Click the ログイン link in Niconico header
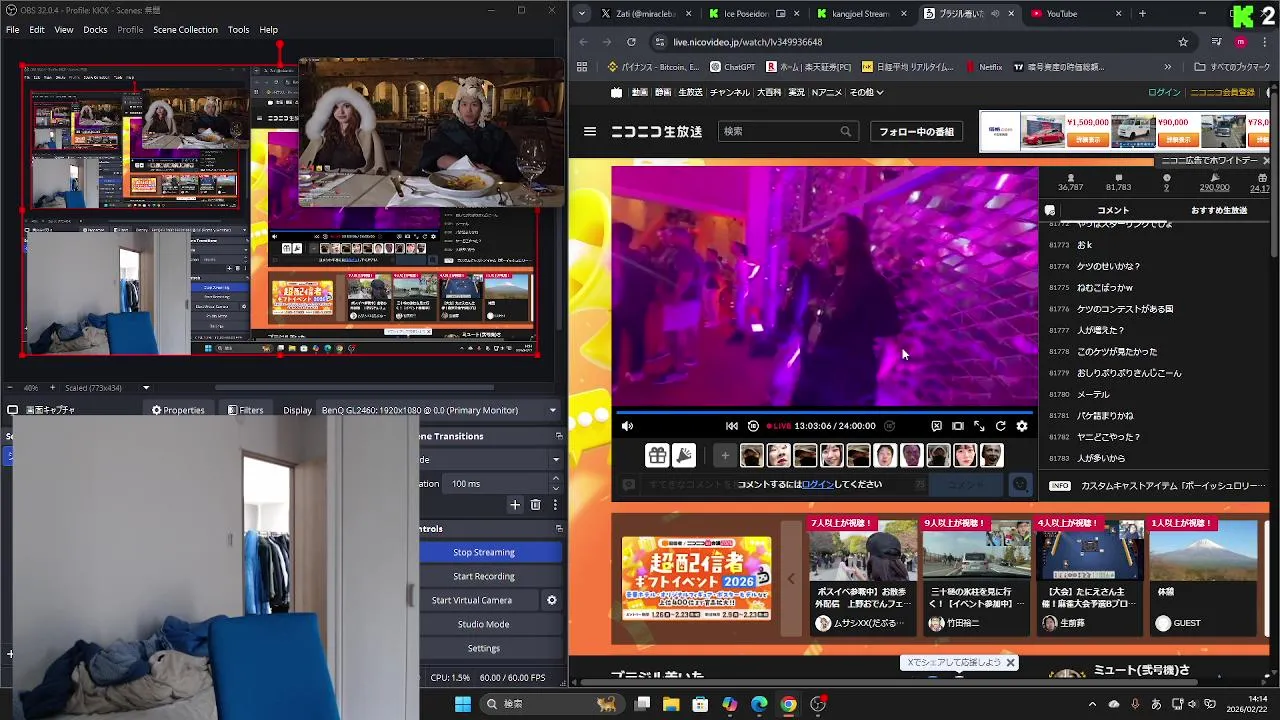Screen dimensions: 1280x720 [1164, 92]
